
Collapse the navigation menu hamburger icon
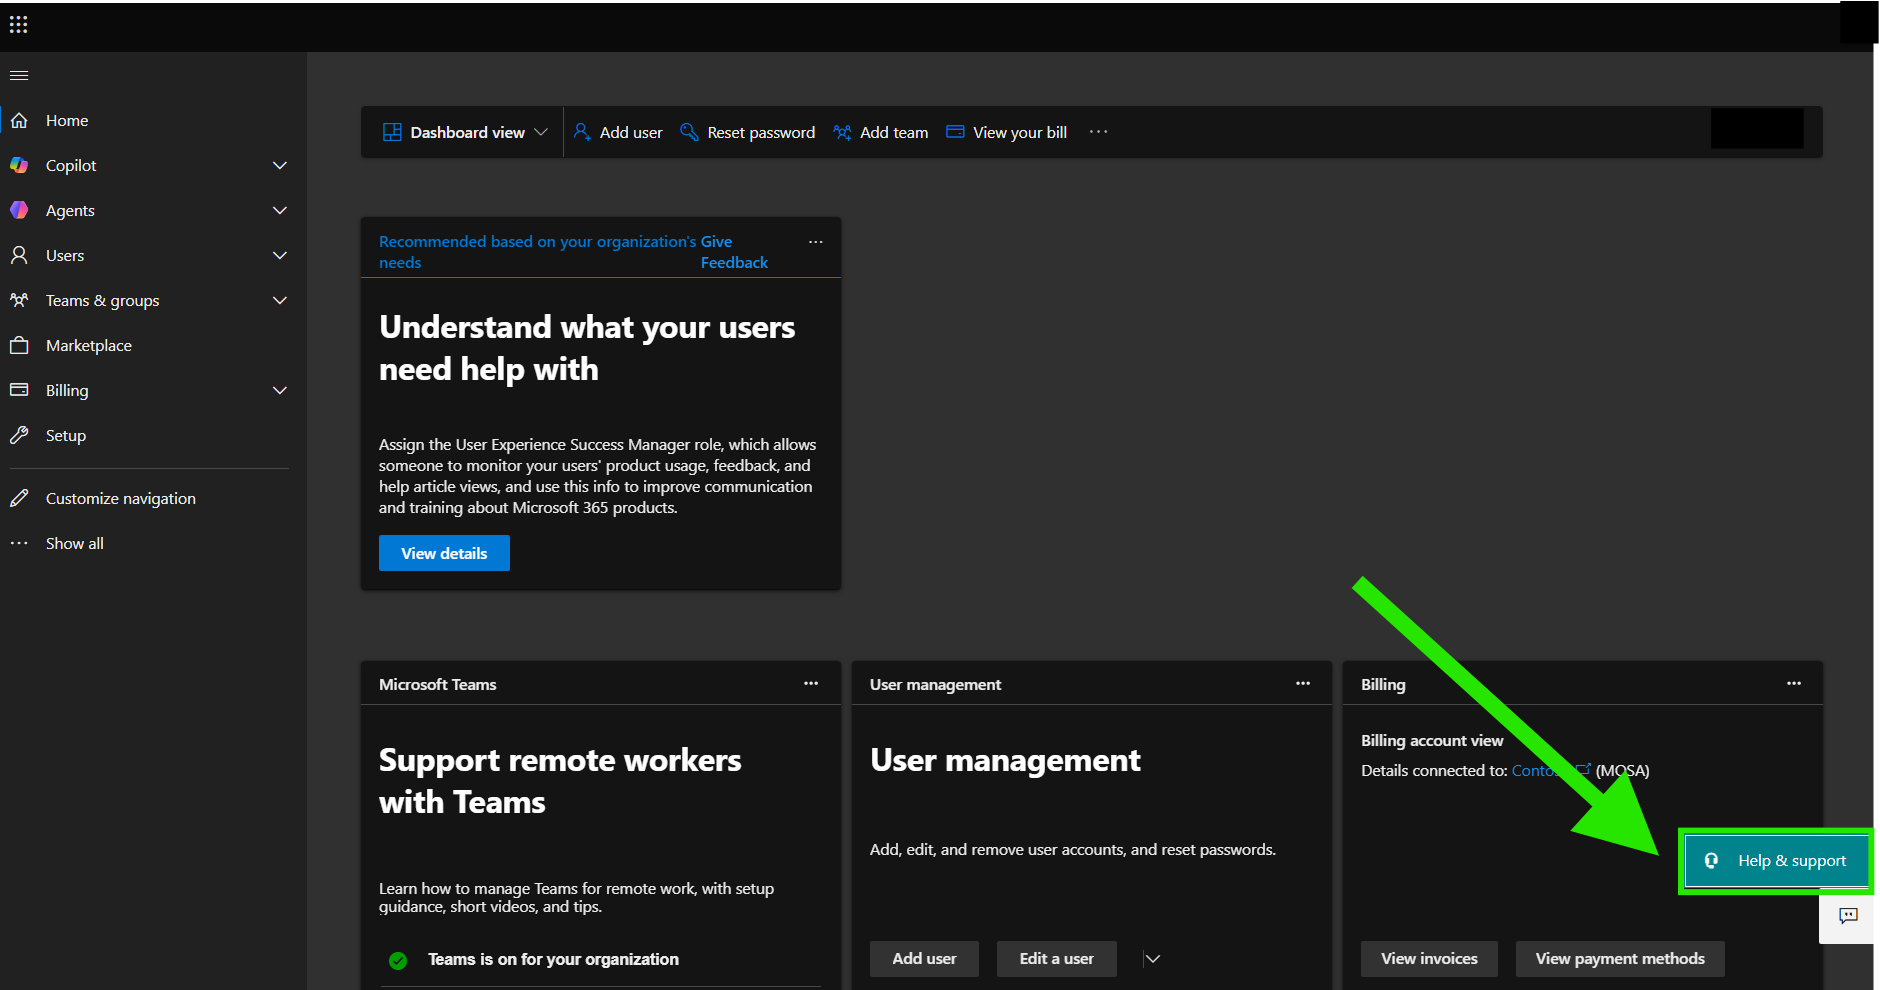tap(19, 75)
